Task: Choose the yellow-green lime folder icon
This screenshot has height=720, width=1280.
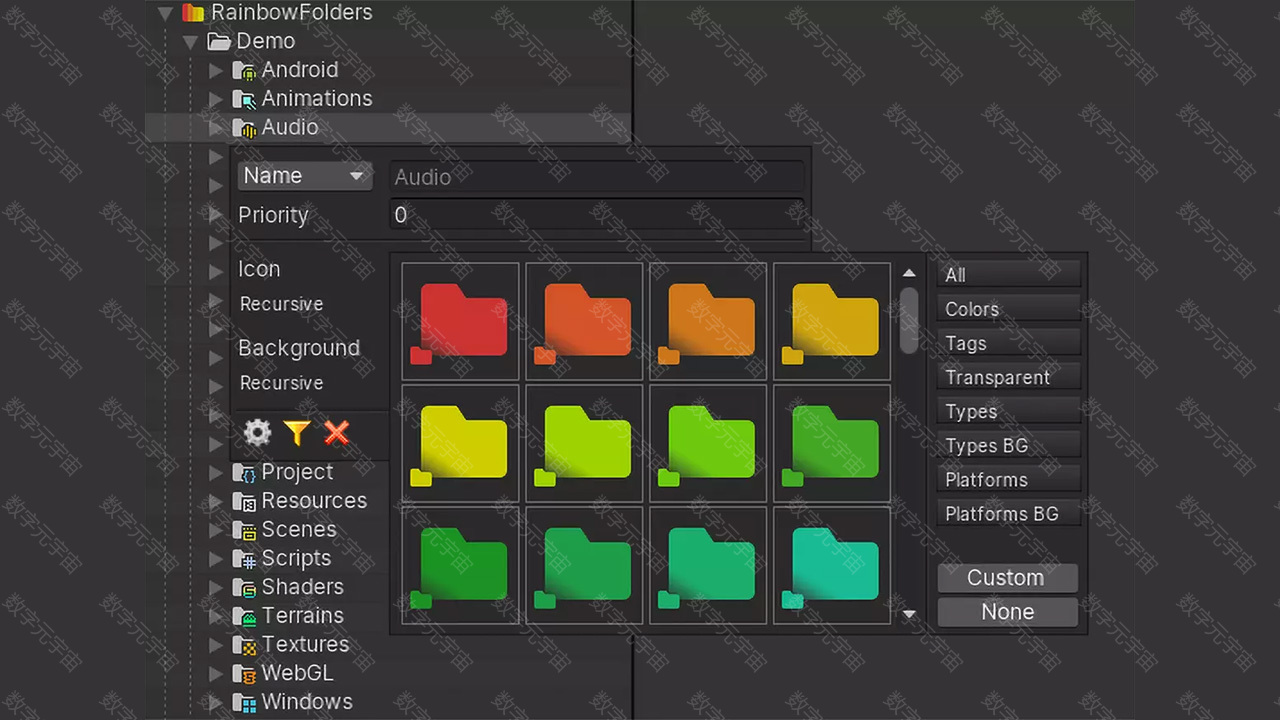Action: coord(584,443)
